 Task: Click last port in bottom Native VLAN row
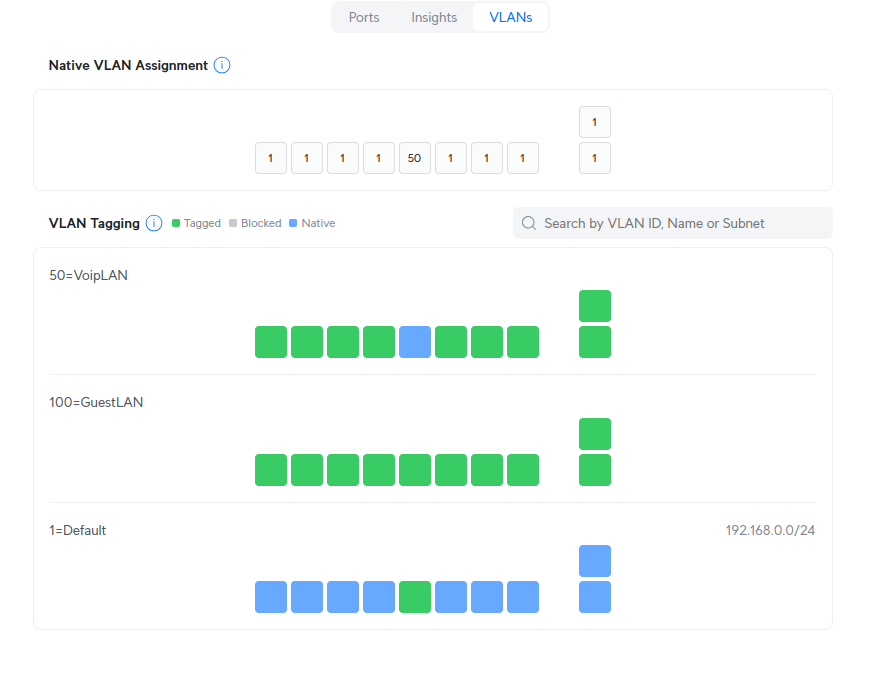click(595, 158)
